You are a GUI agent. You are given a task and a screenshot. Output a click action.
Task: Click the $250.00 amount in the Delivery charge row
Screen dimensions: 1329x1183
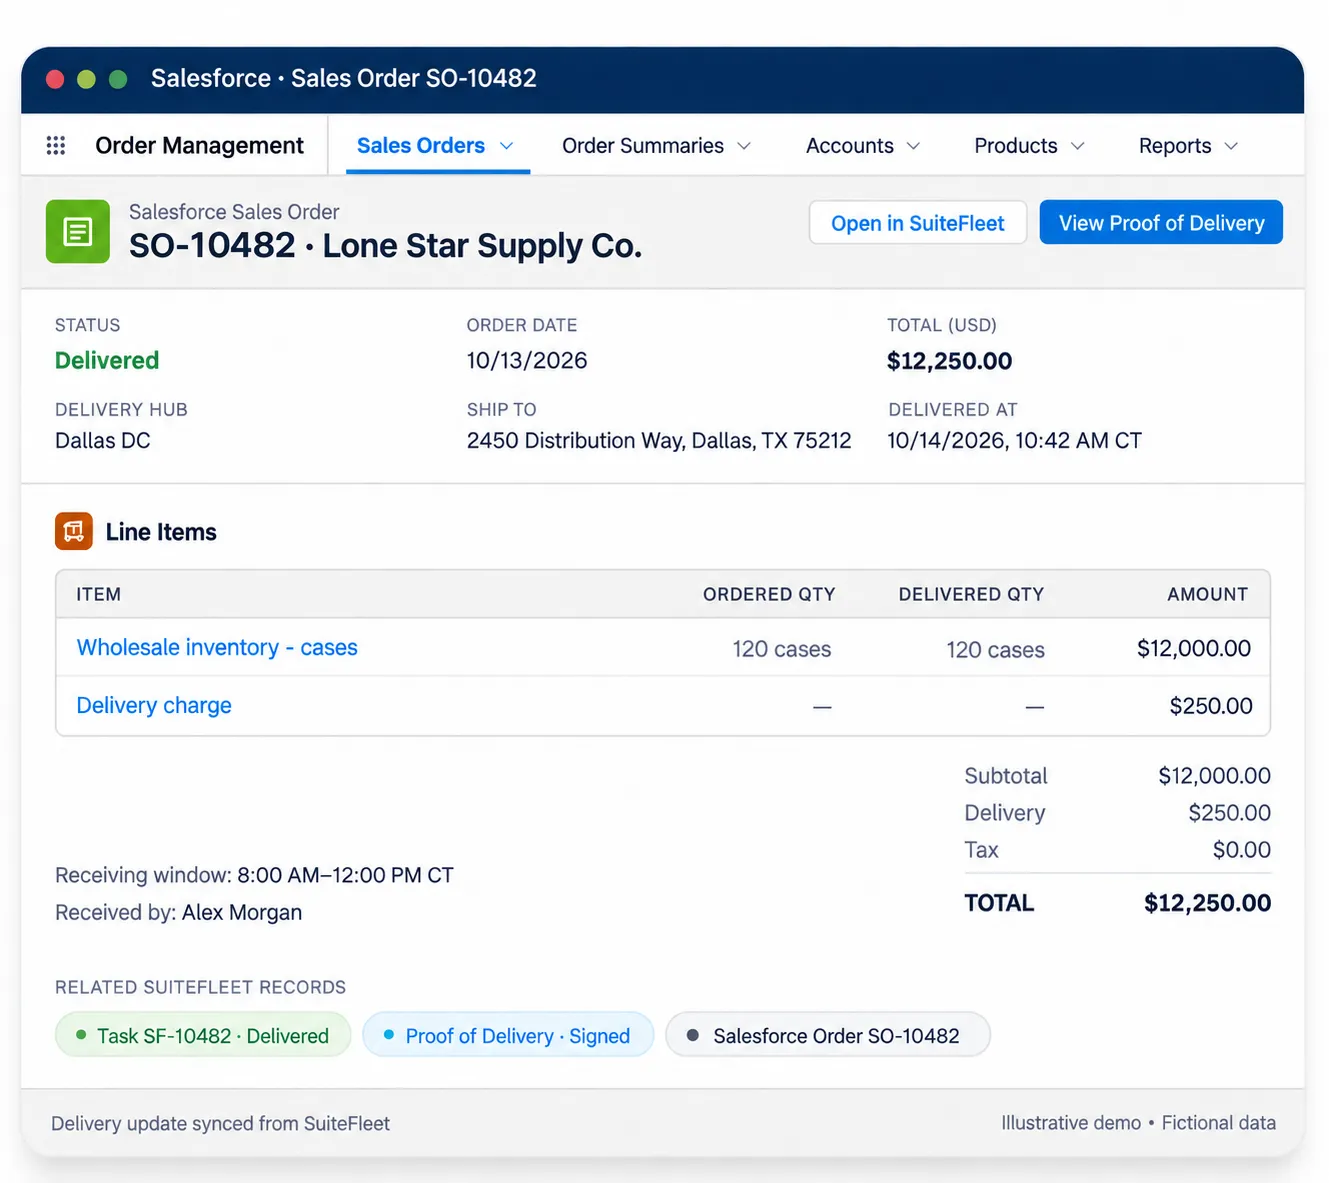click(x=1211, y=706)
